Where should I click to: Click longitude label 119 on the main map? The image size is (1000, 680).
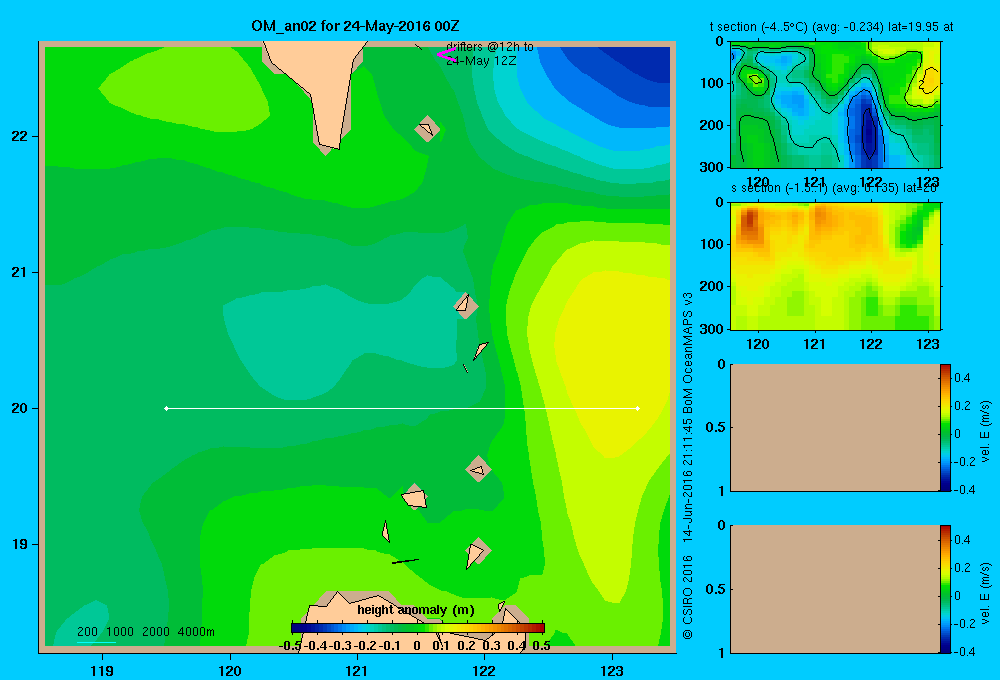102,670
